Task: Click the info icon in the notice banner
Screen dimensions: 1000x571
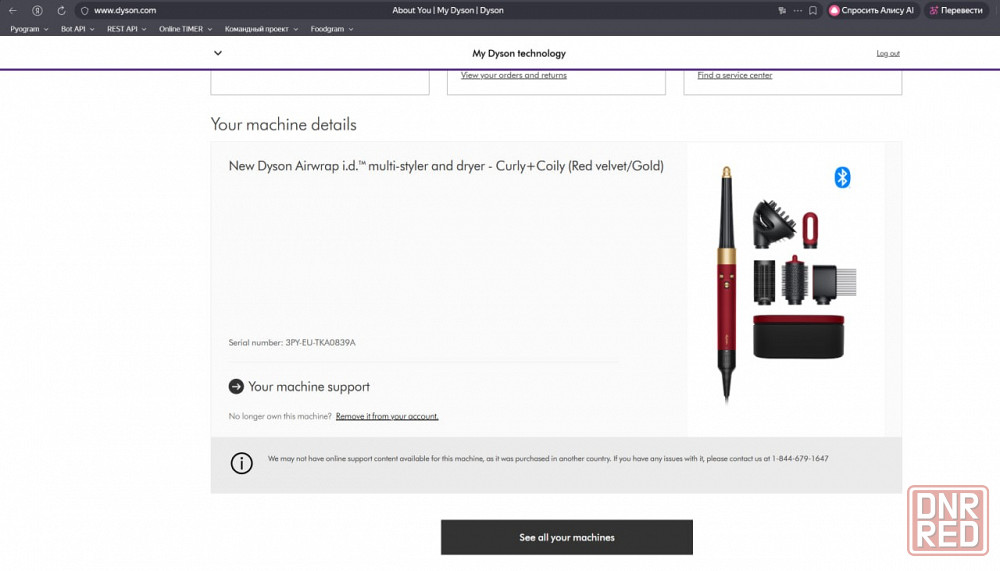Action: click(x=241, y=463)
